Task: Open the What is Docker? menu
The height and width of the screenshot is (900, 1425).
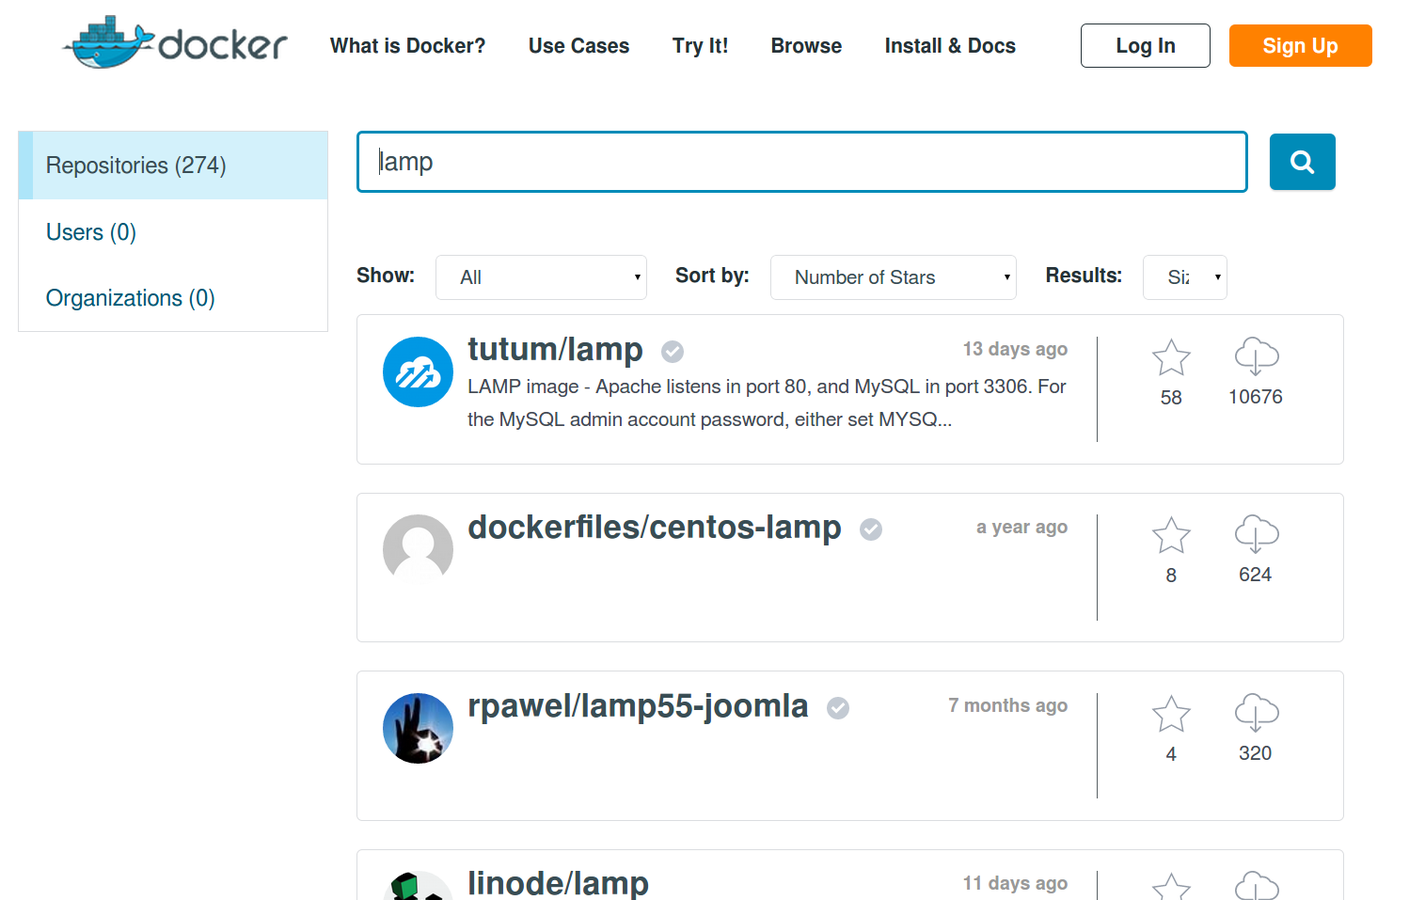Action: [408, 46]
